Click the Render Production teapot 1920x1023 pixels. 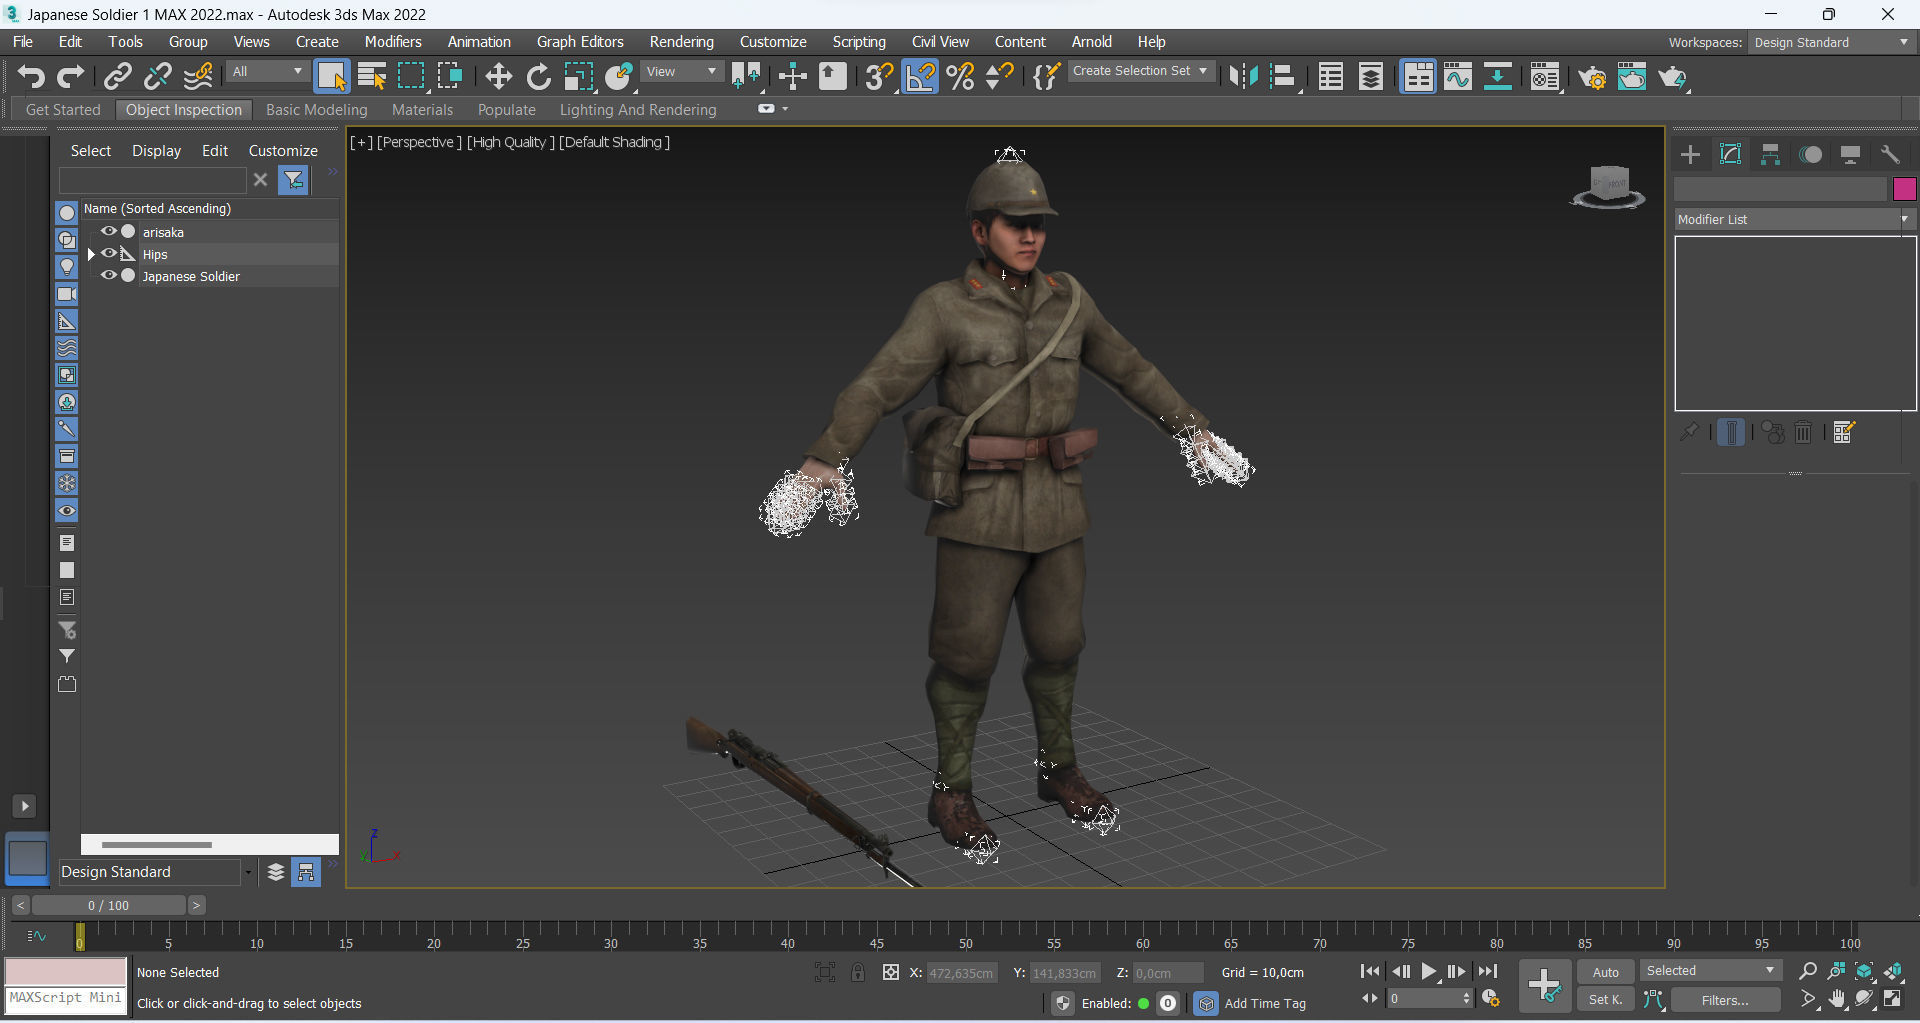coord(1673,76)
